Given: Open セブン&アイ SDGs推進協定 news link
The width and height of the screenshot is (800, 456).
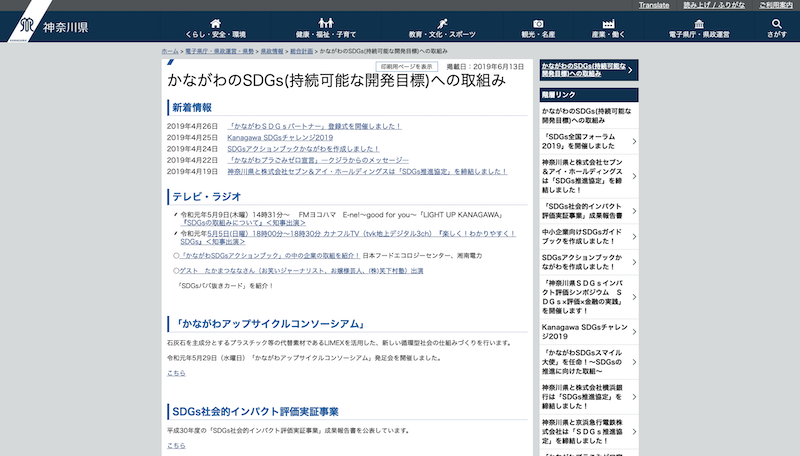Looking at the screenshot, I should 367,172.
